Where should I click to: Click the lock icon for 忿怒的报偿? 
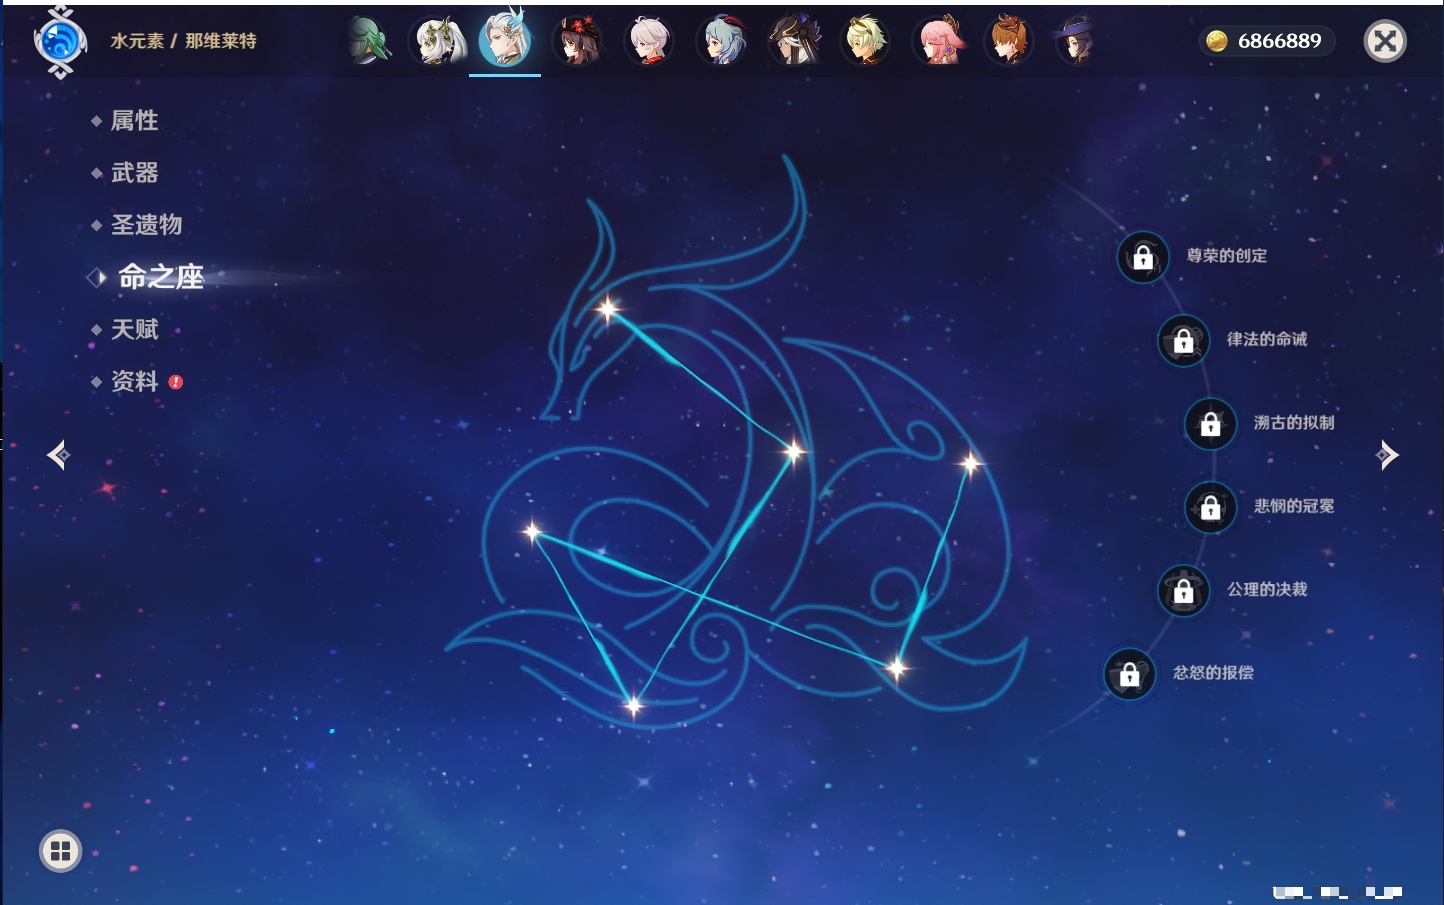pos(1129,674)
